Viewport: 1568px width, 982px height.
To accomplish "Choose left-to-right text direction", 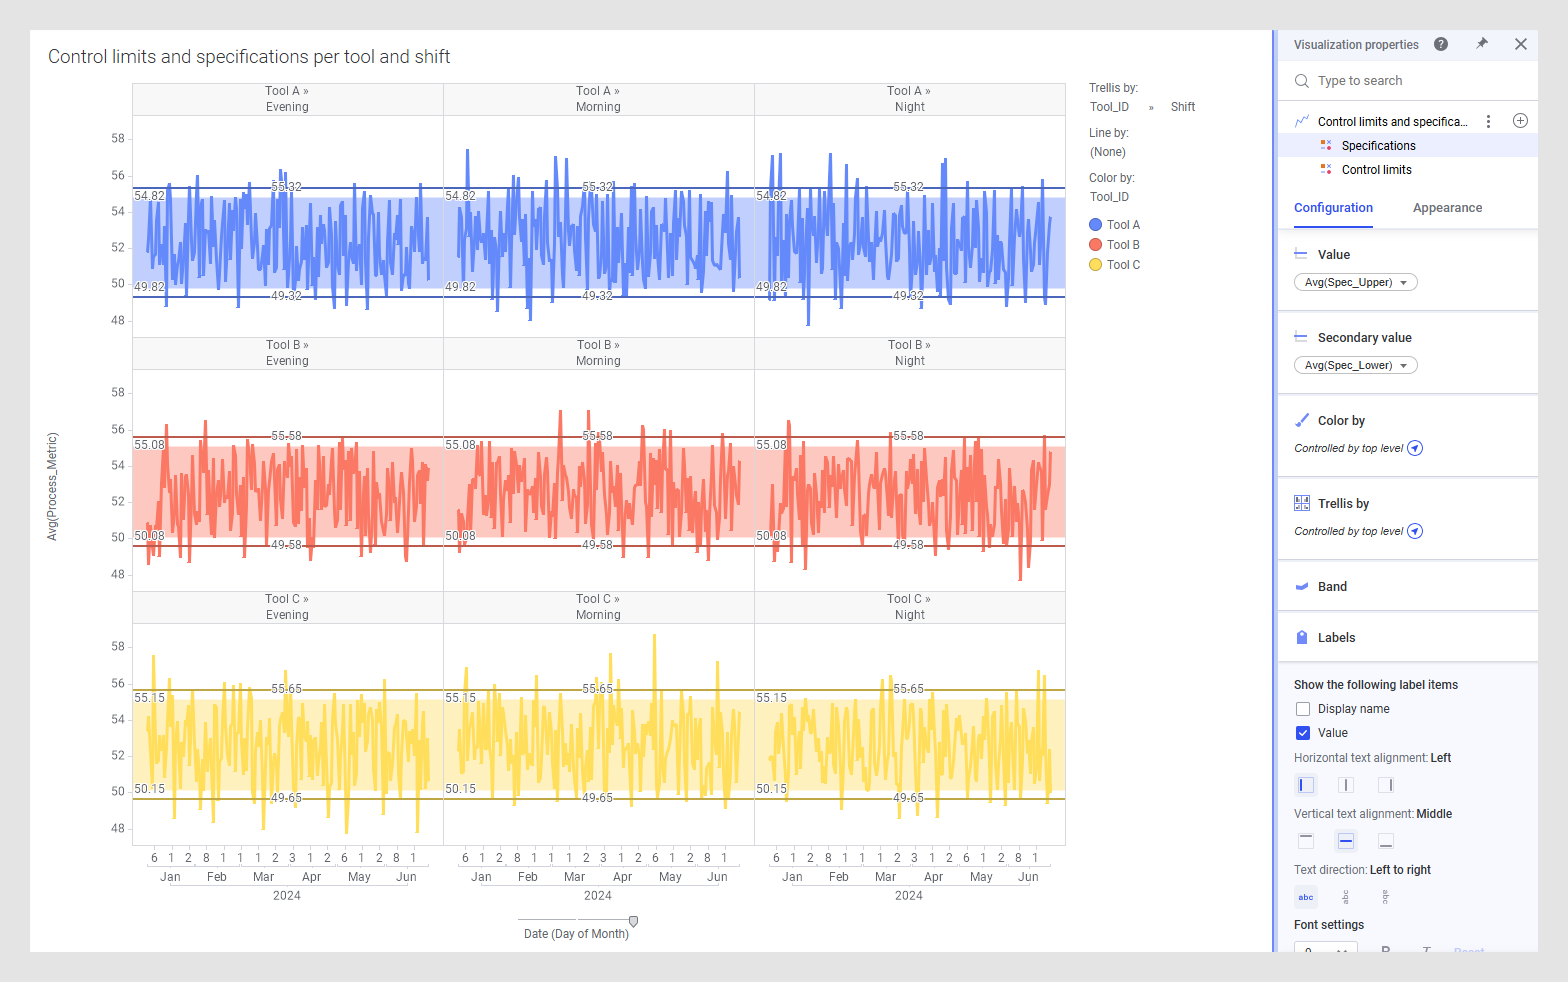I will [x=1306, y=897].
